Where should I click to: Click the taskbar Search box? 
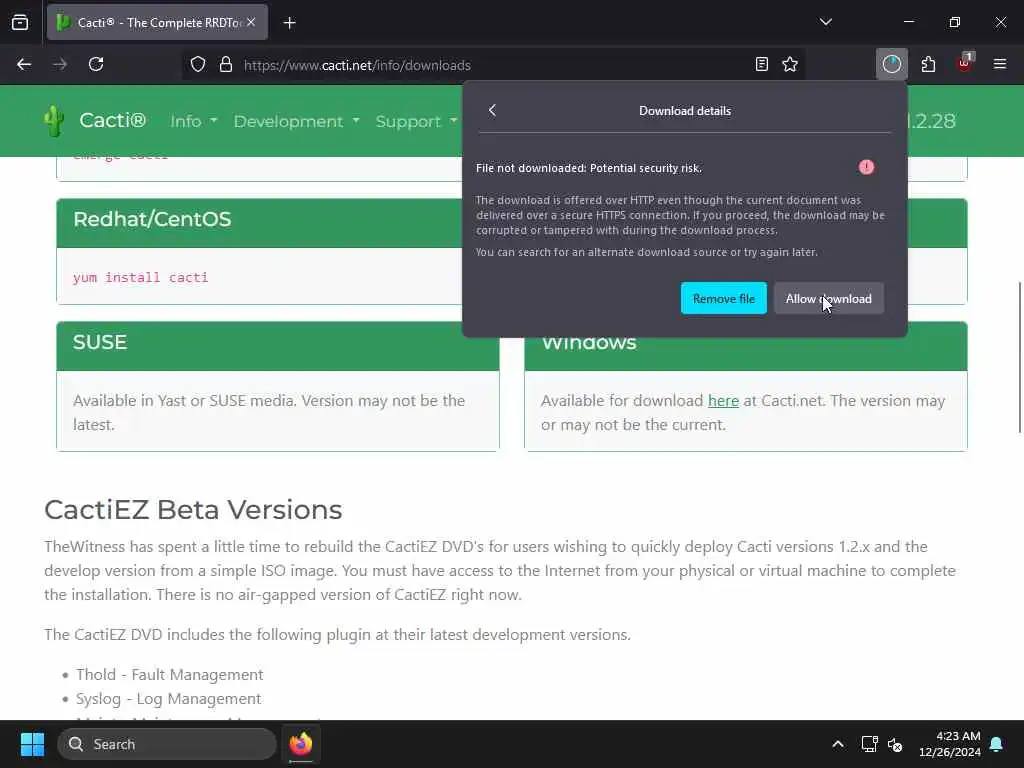click(x=167, y=744)
